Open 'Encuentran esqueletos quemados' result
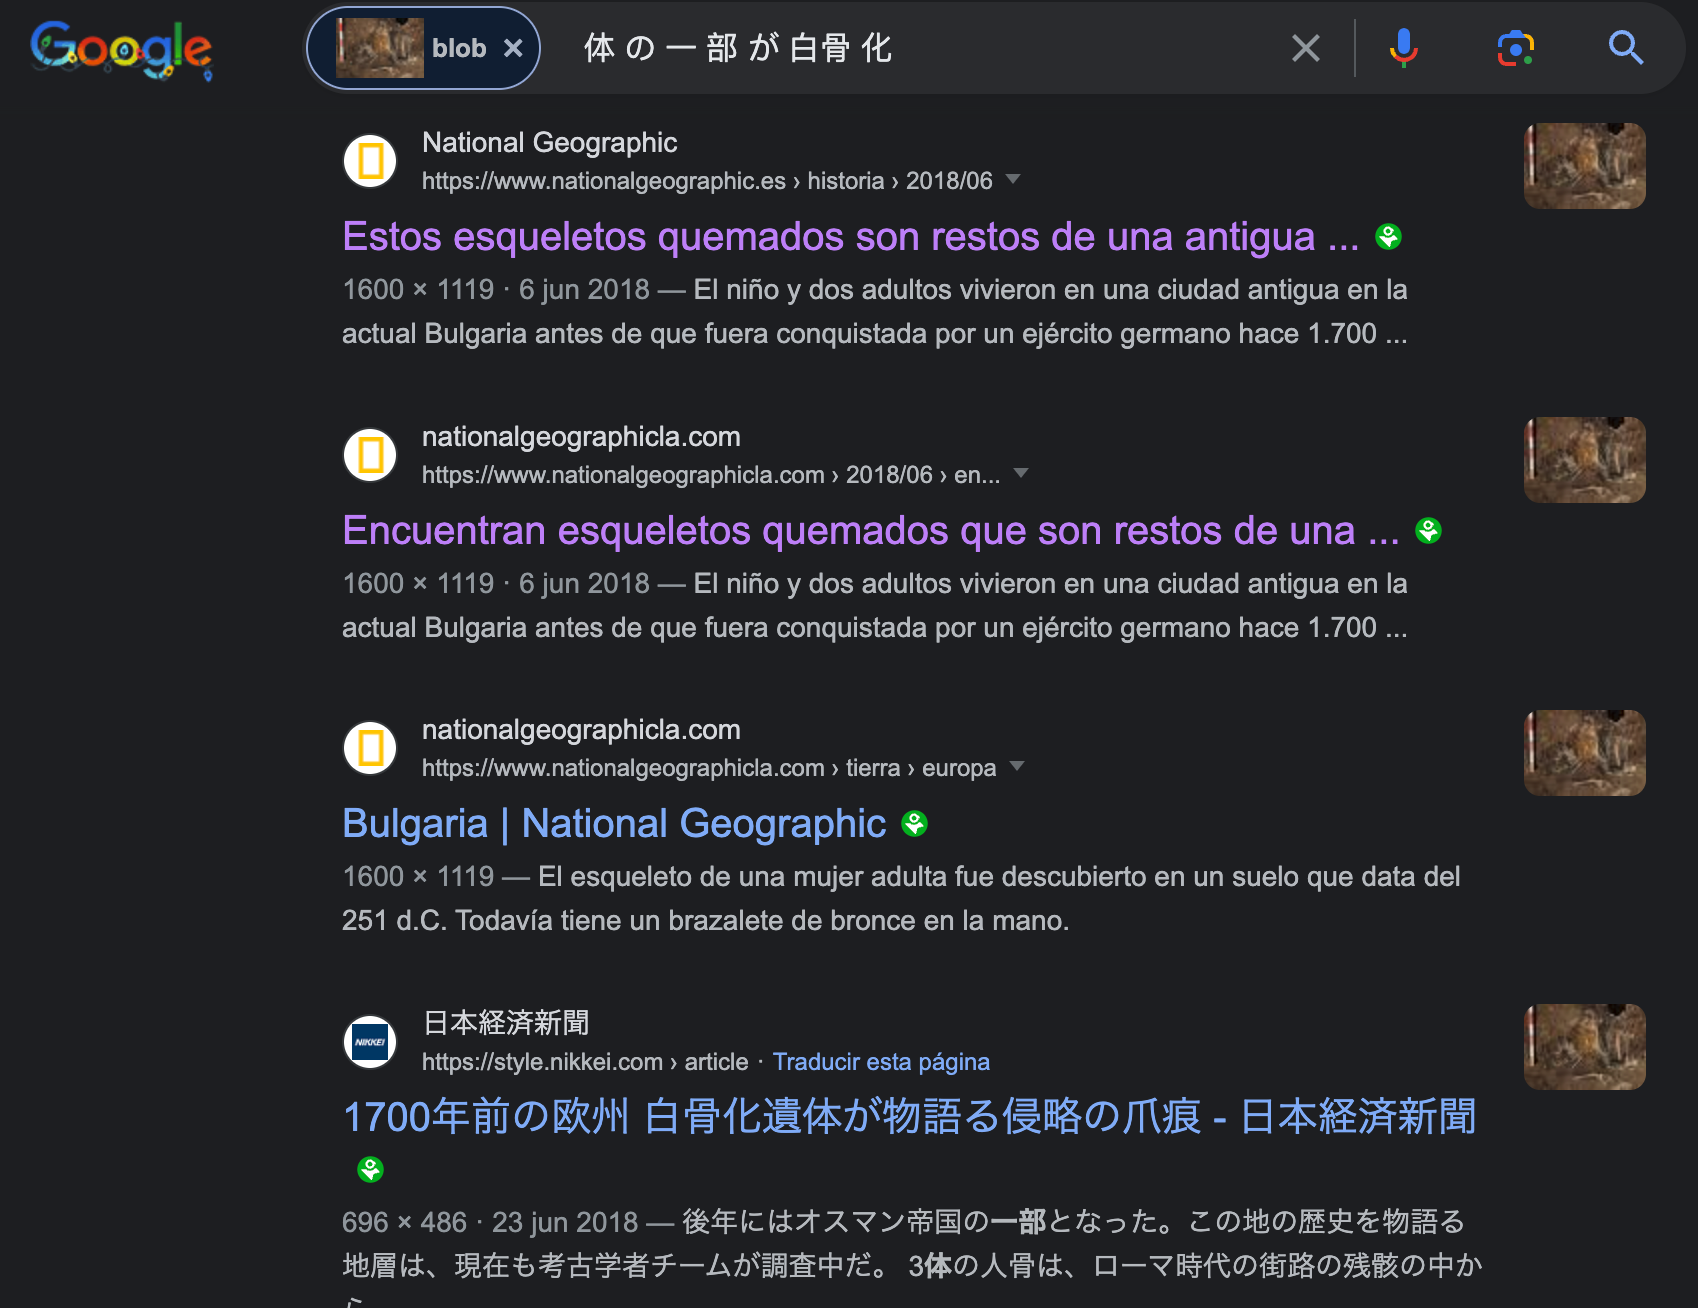This screenshot has width=1698, height=1308. pyautogui.click(x=870, y=531)
